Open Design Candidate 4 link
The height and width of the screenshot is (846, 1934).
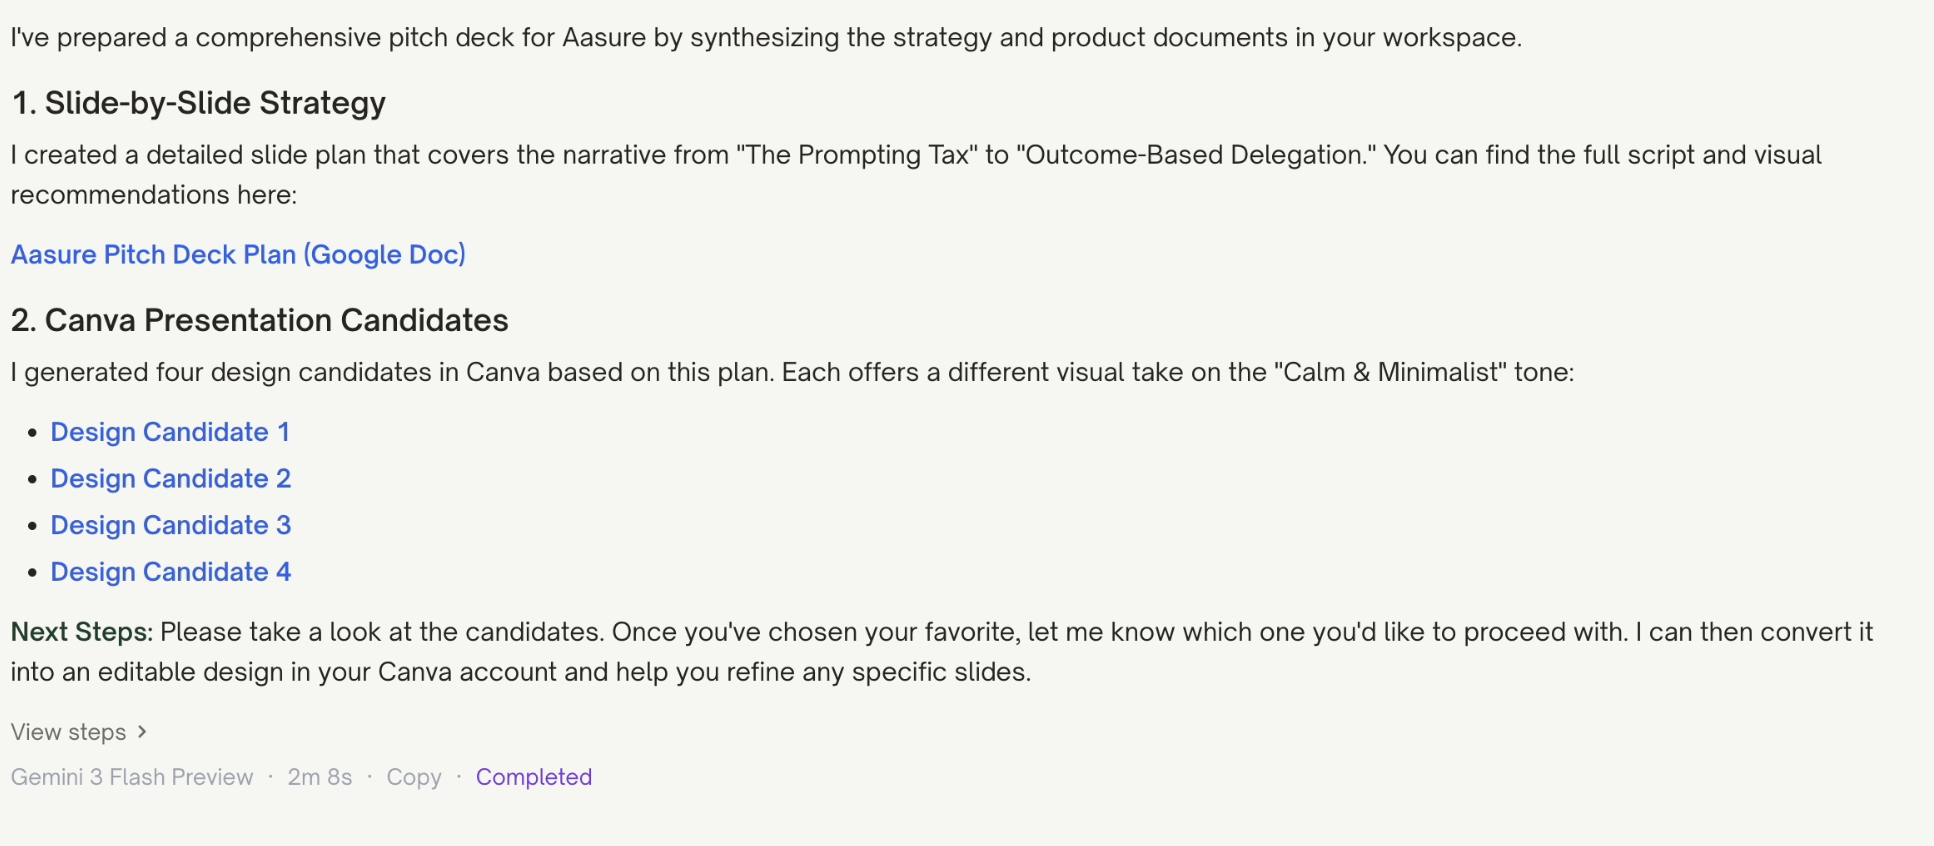coord(170,572)
